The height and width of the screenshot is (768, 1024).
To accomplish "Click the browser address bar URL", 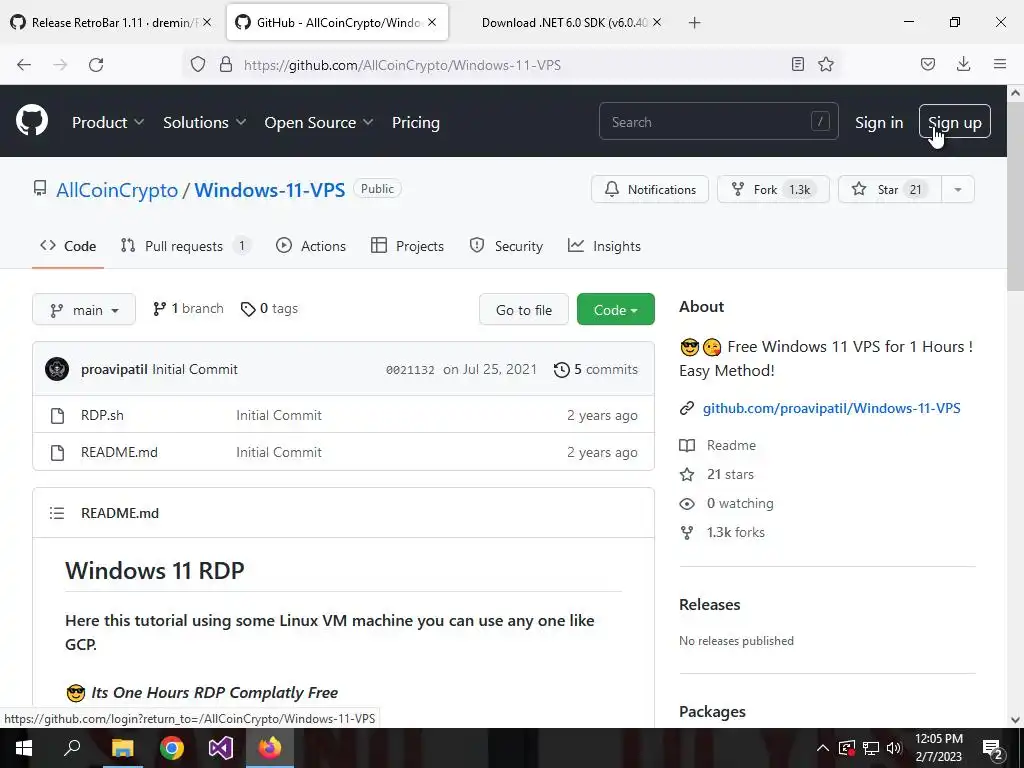I will pyautogui.click(x=402, y=65).
